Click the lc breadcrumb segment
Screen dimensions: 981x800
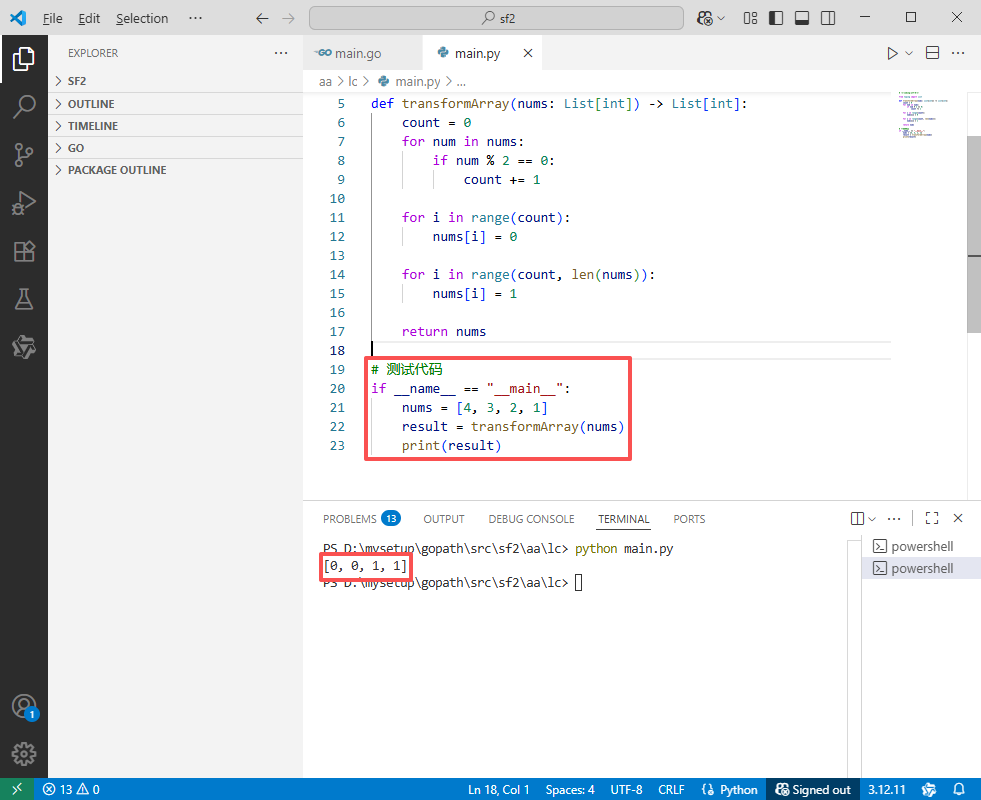[x=352, y=81]
